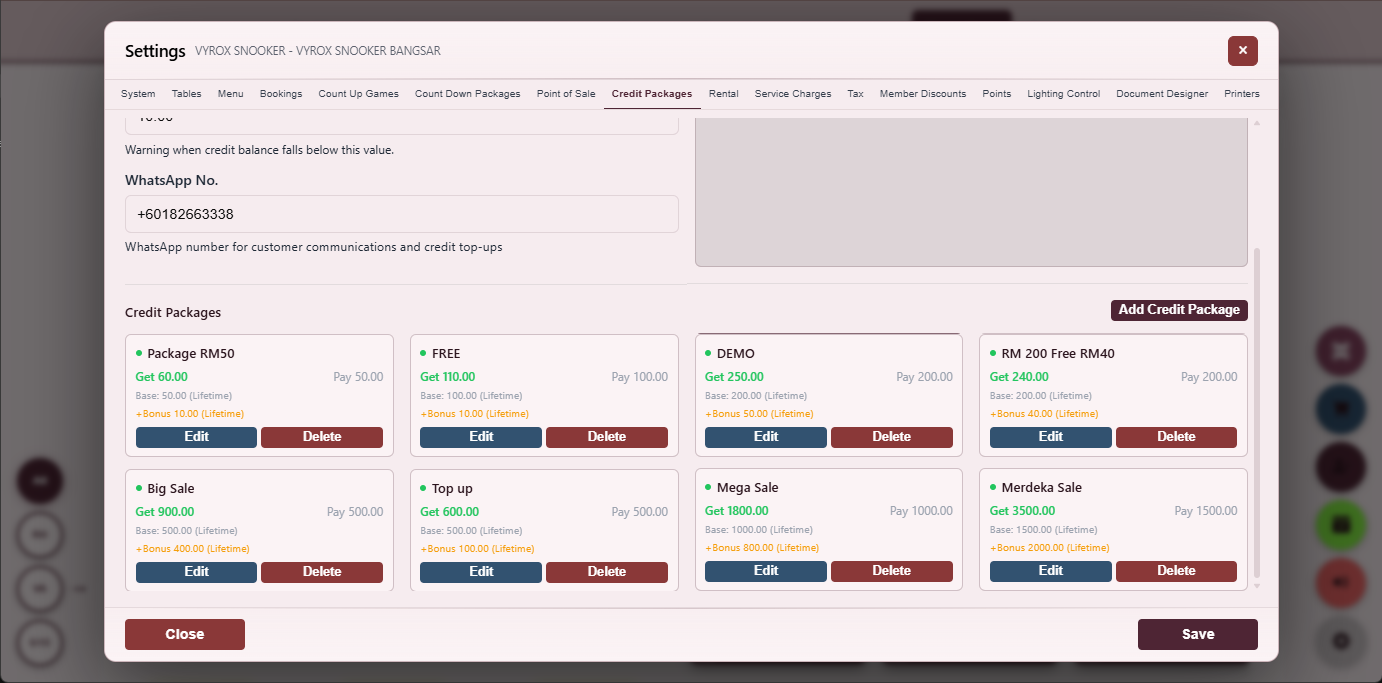Switch to the Tables tab
Viewport: 1382px width, 683px height.
coord(187,94)
